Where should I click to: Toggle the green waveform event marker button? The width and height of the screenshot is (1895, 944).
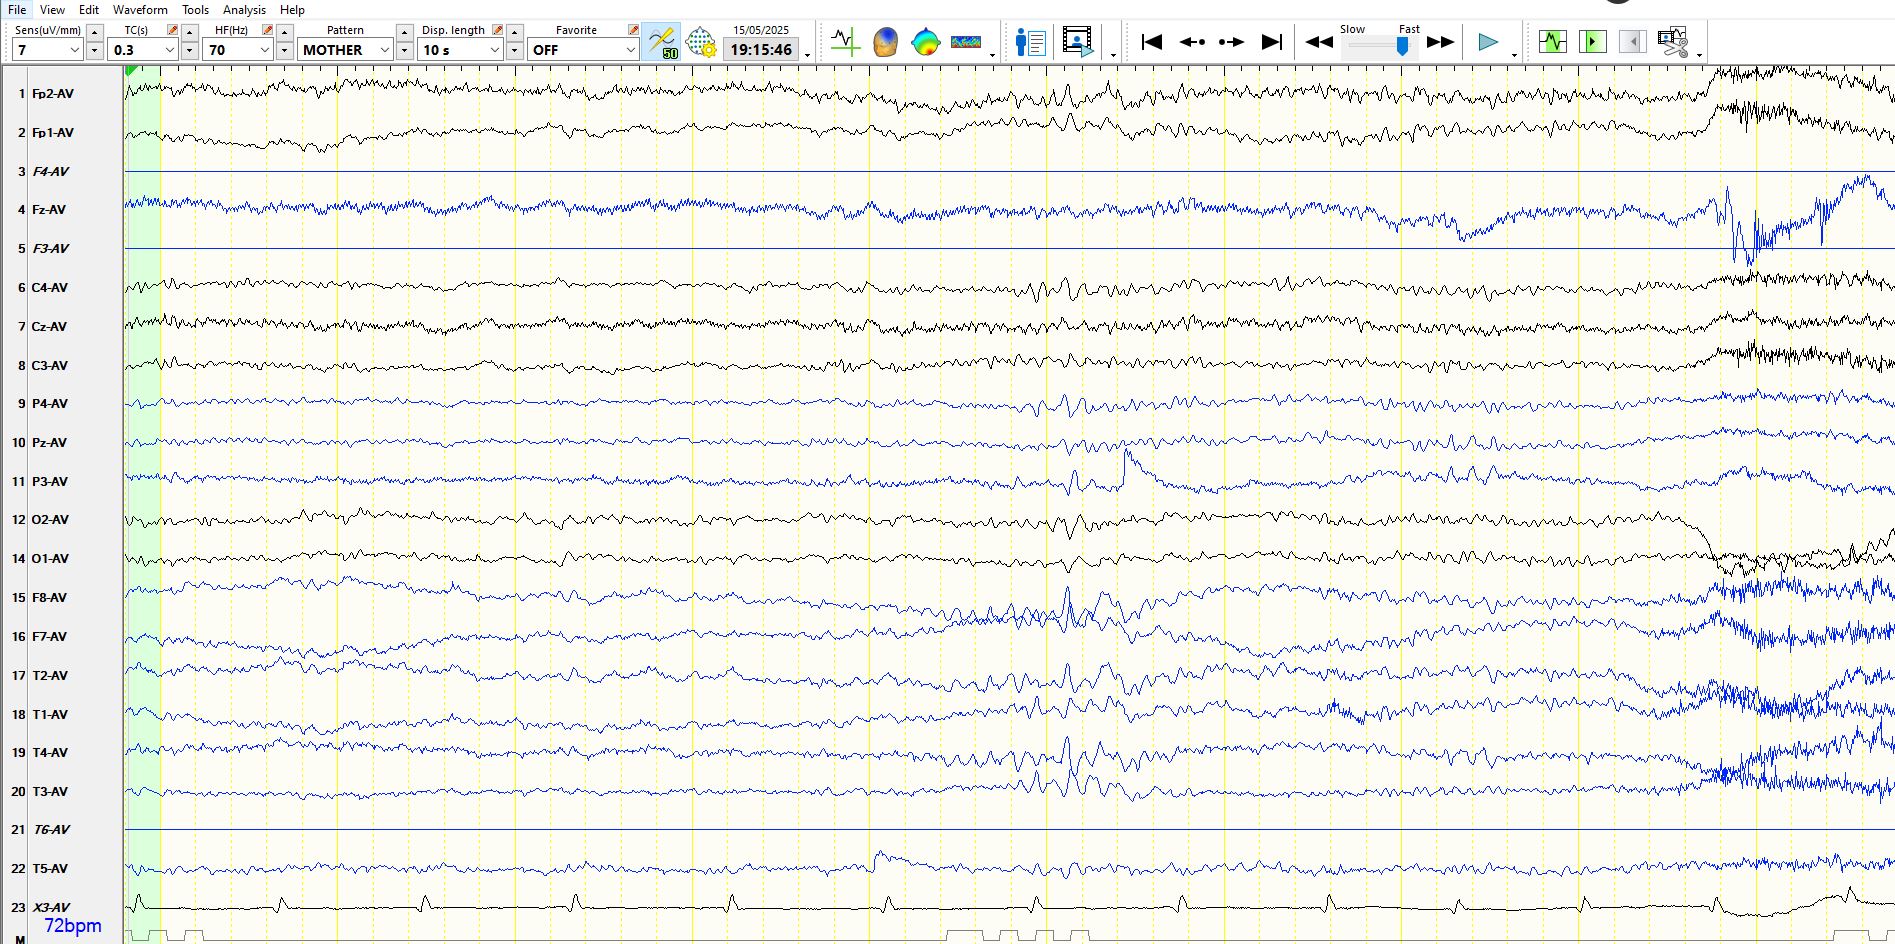click(x=1552, y=42)
